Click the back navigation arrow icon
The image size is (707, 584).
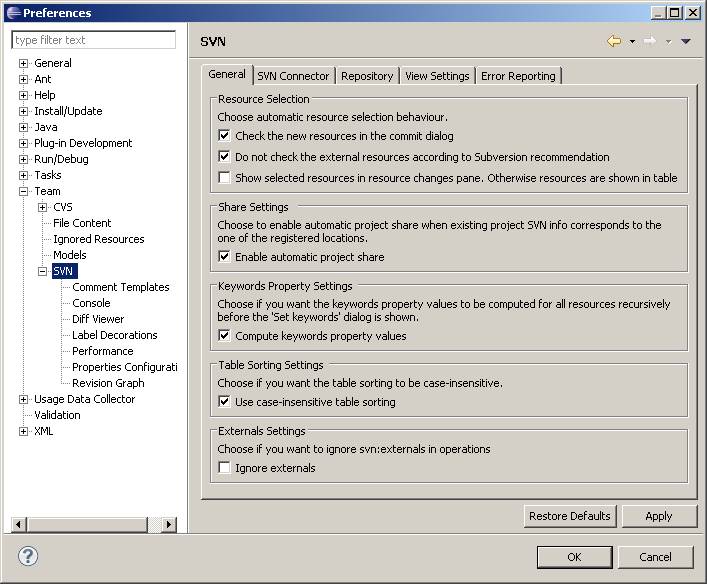tap(614, 41)
